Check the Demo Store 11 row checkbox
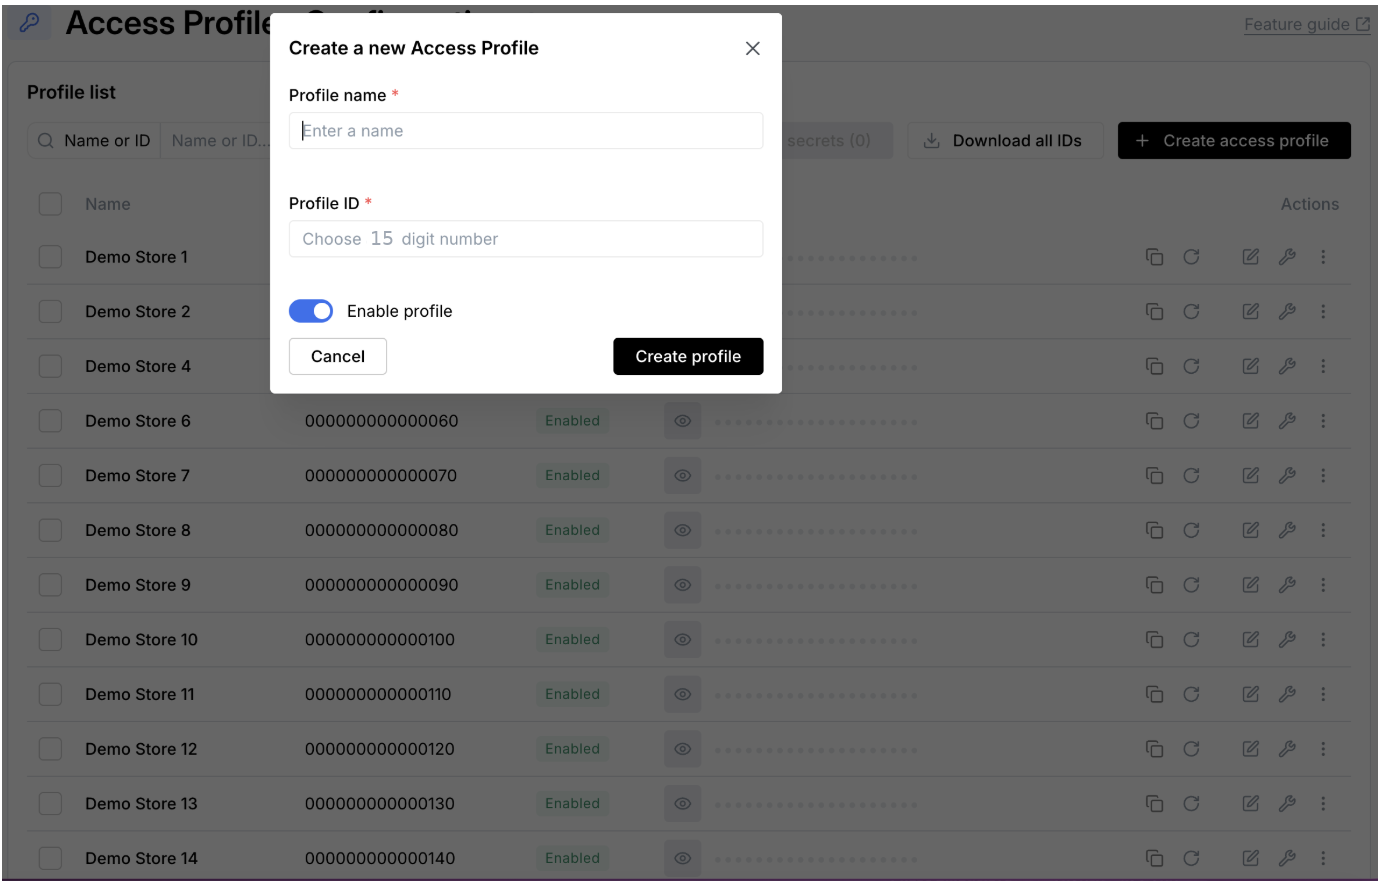This screenshot has width=1380, height=881. pyautogui.click(x=50, y=694)
